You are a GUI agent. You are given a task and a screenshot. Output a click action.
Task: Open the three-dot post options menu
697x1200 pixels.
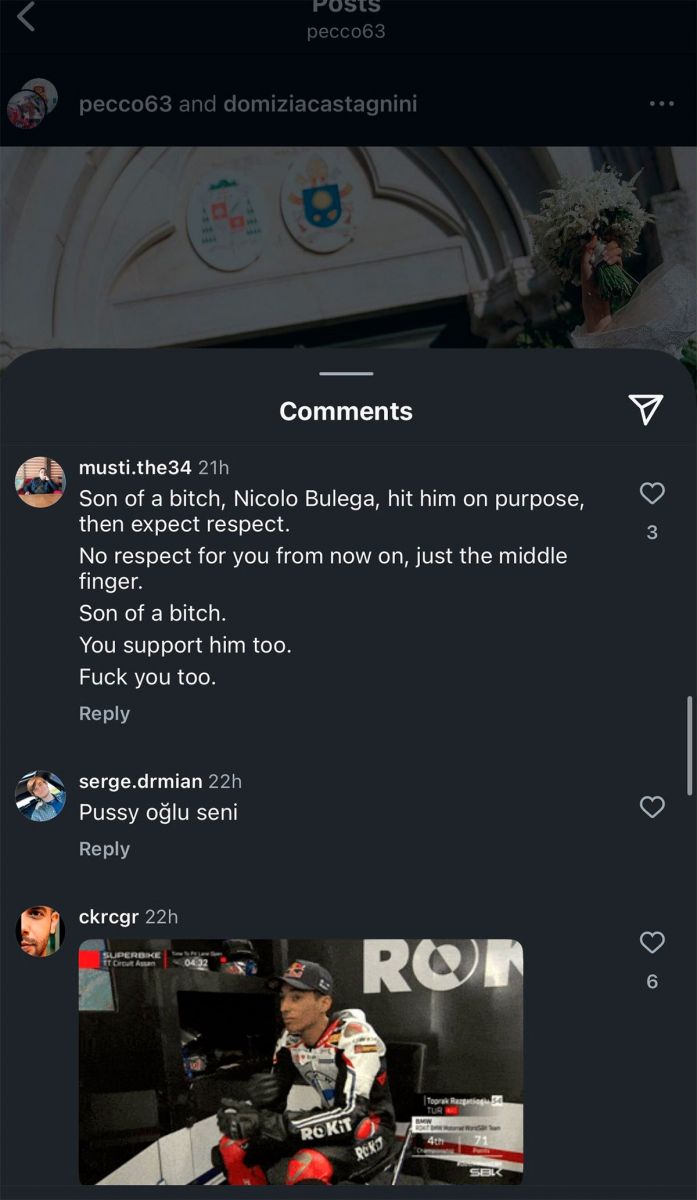[x=661, y=104]
